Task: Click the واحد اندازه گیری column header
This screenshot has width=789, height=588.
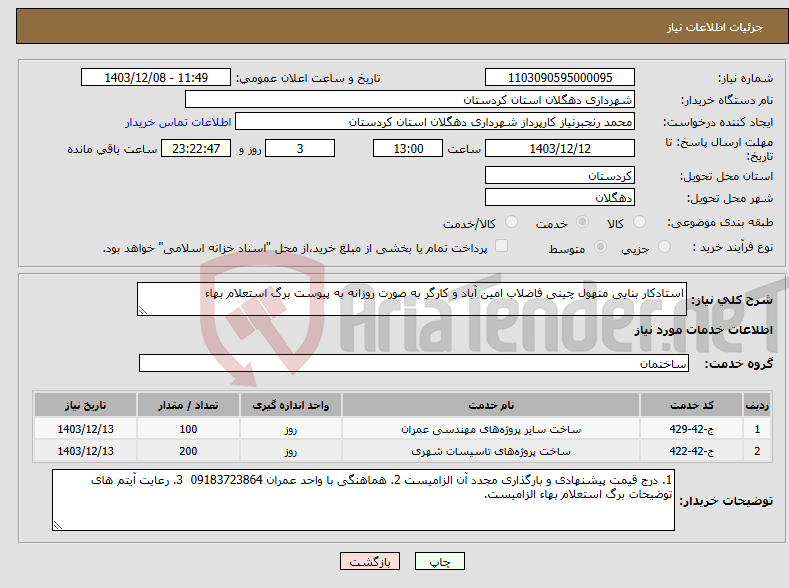Action: (x=291, y=405)
